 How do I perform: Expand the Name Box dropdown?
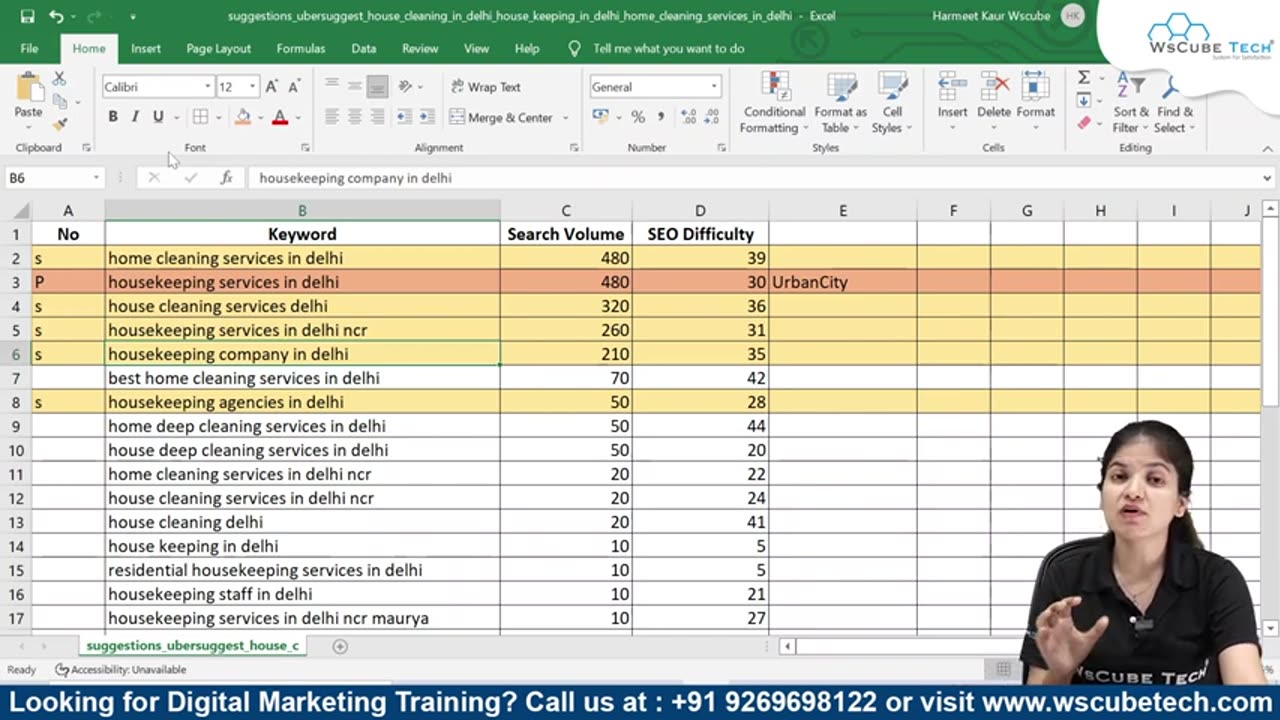point(96,178)
